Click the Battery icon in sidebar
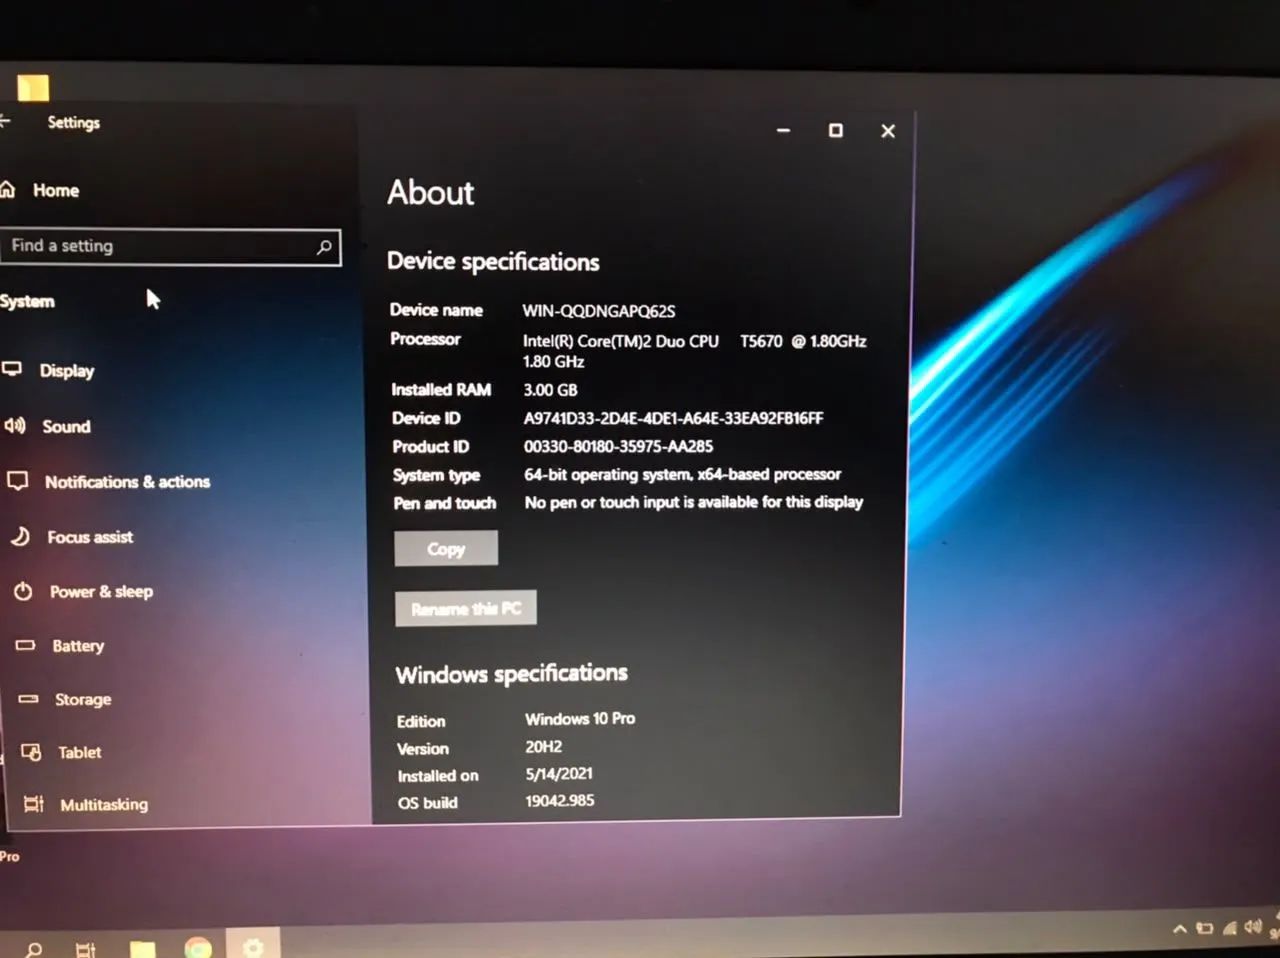 click(25, 645)
